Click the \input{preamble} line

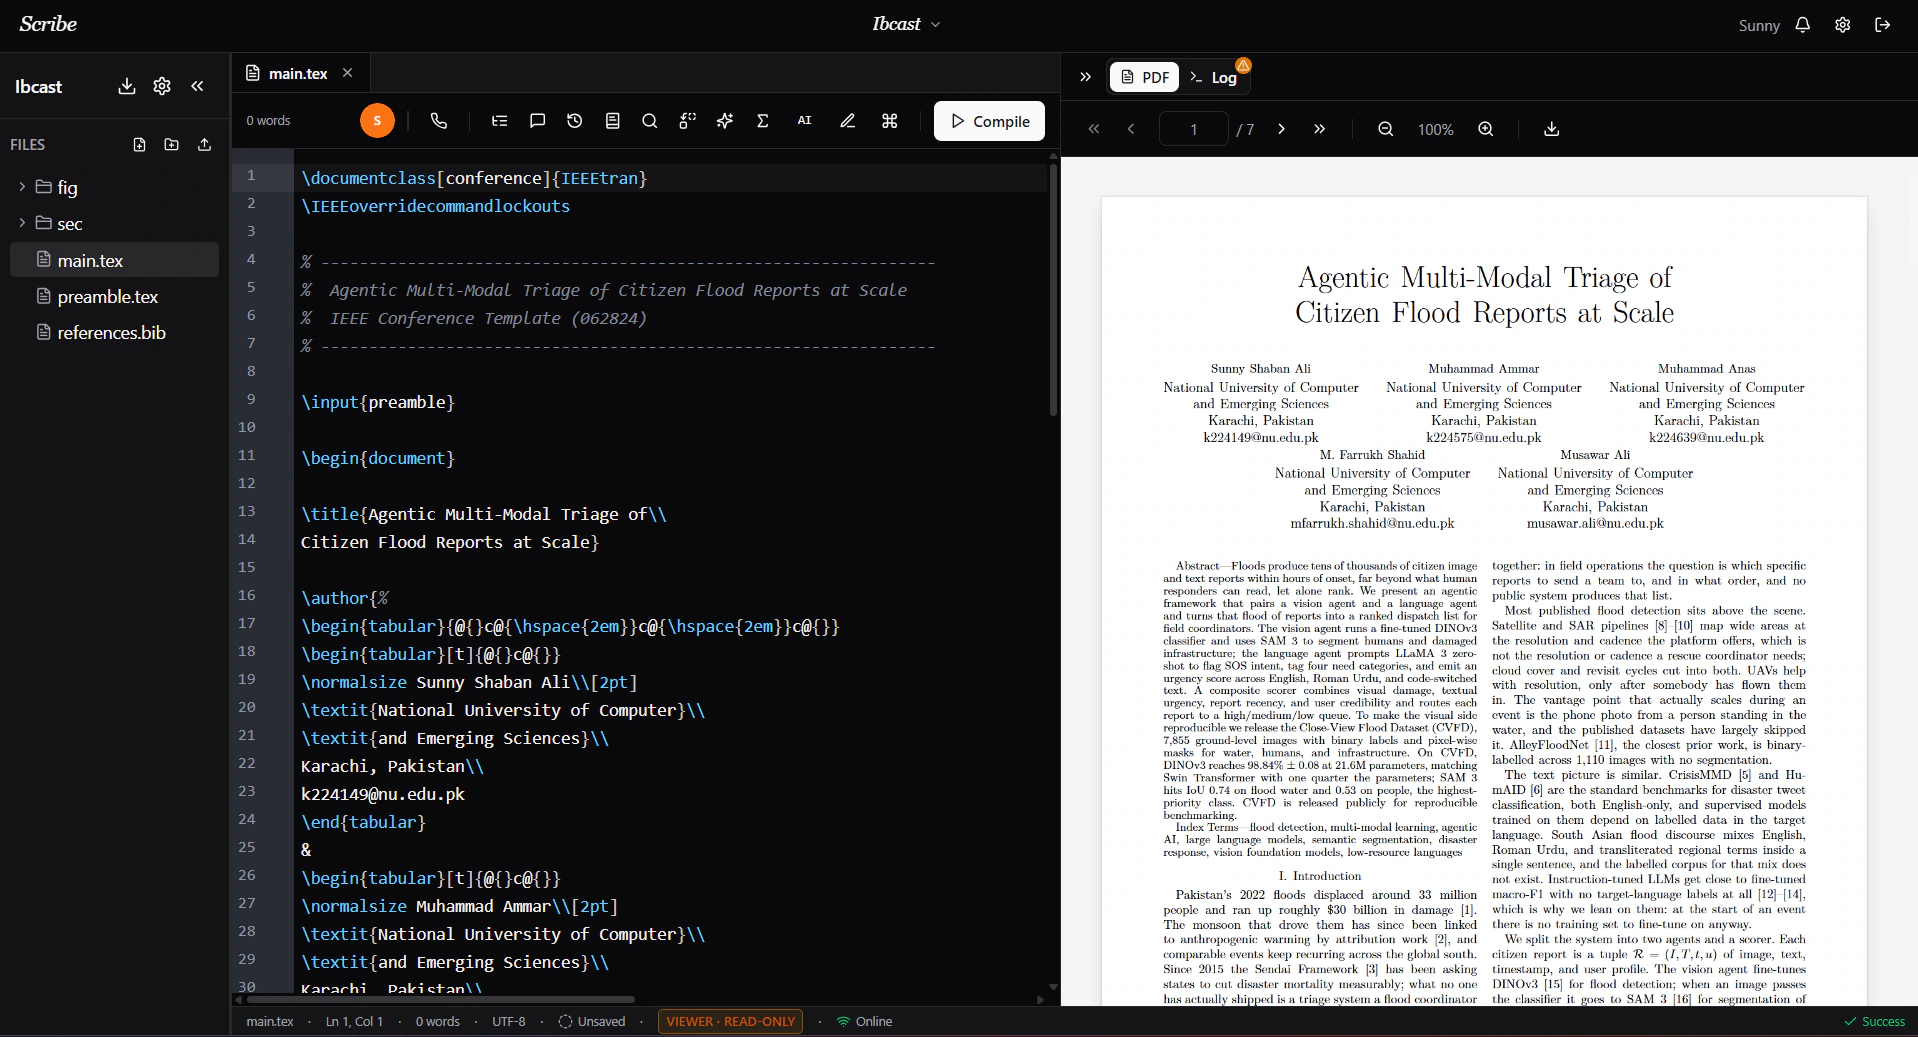(x=378, y=402)
